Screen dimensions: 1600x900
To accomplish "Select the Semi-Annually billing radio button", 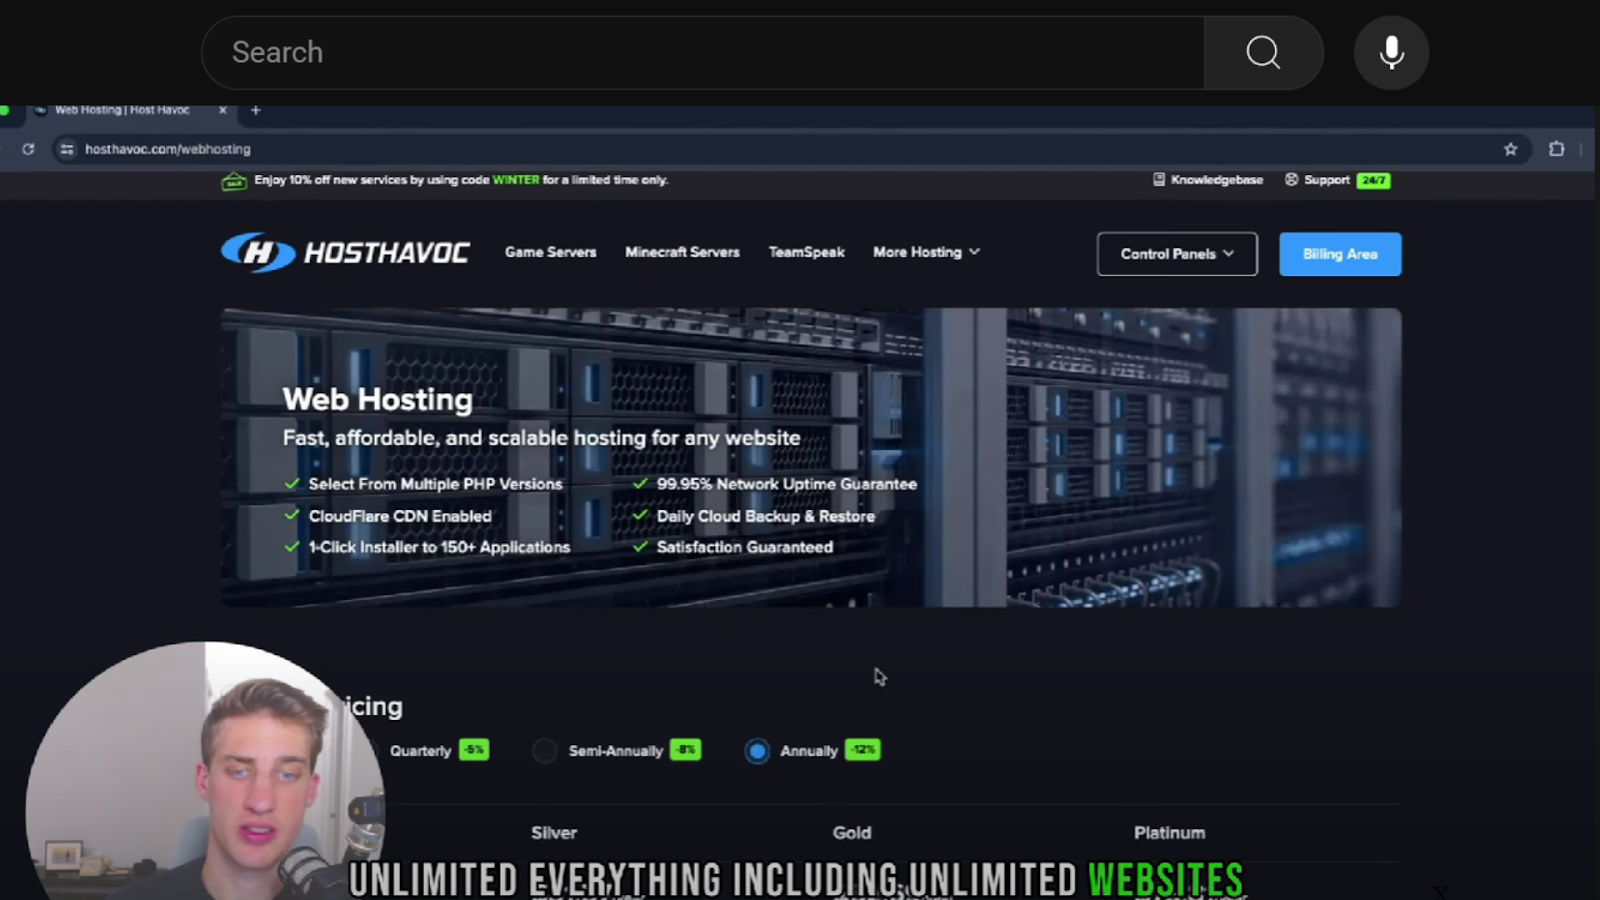I will point(545,751).
